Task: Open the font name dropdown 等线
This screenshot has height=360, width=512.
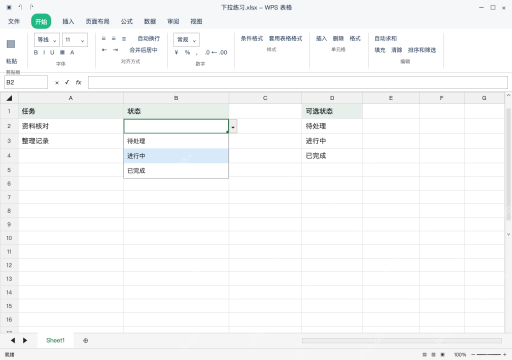Action: coord(47,40)
